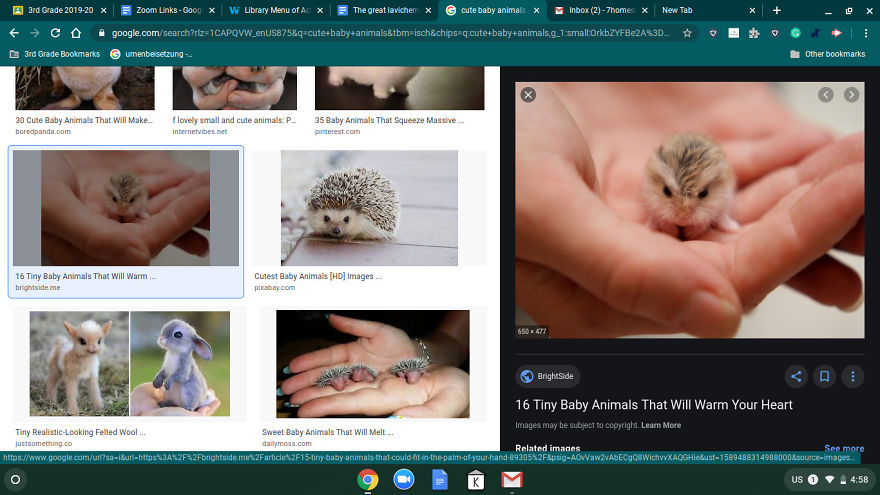Go to previous image in preview
This screenshot has height=495, width=880.
[x=825, y=95]
